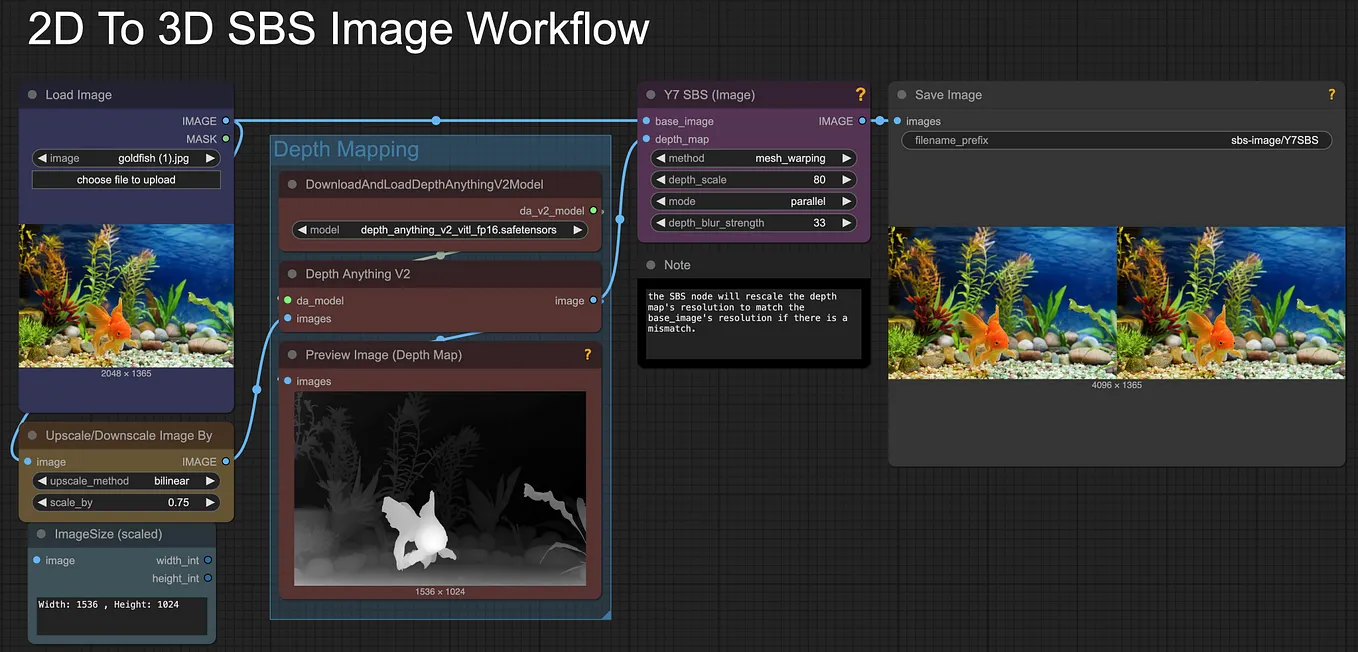Adjust the scale_by 0.75 value field
This screenshot has width=1358, height=652.
click(126, 503)
